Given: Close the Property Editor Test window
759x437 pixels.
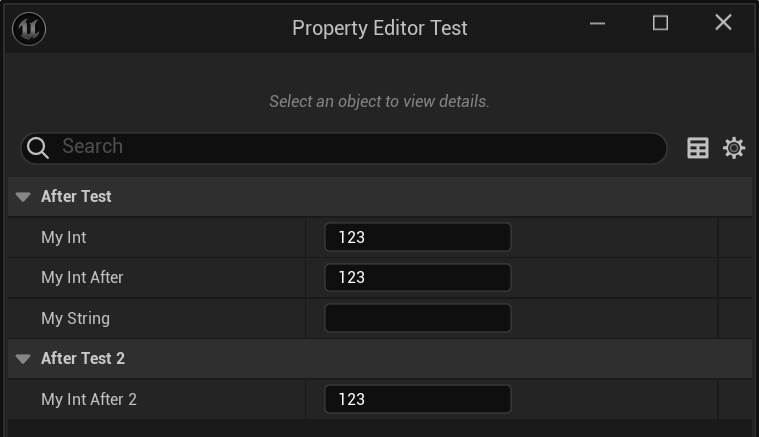Looking at the screenshot, I should point(723,23).
